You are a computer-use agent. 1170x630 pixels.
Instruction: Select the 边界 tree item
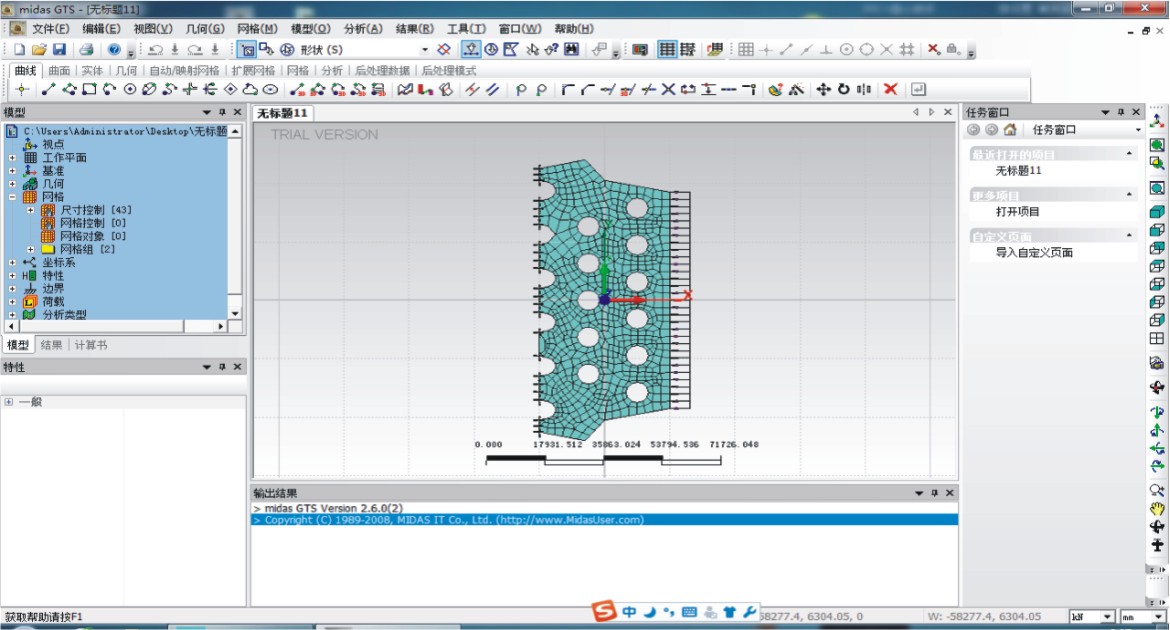(x=53, y=289)
